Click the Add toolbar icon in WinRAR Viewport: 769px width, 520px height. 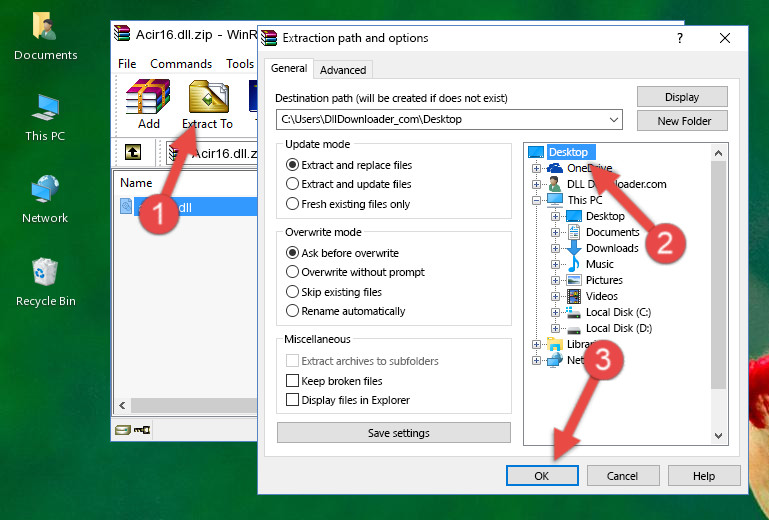click(148, 104)
